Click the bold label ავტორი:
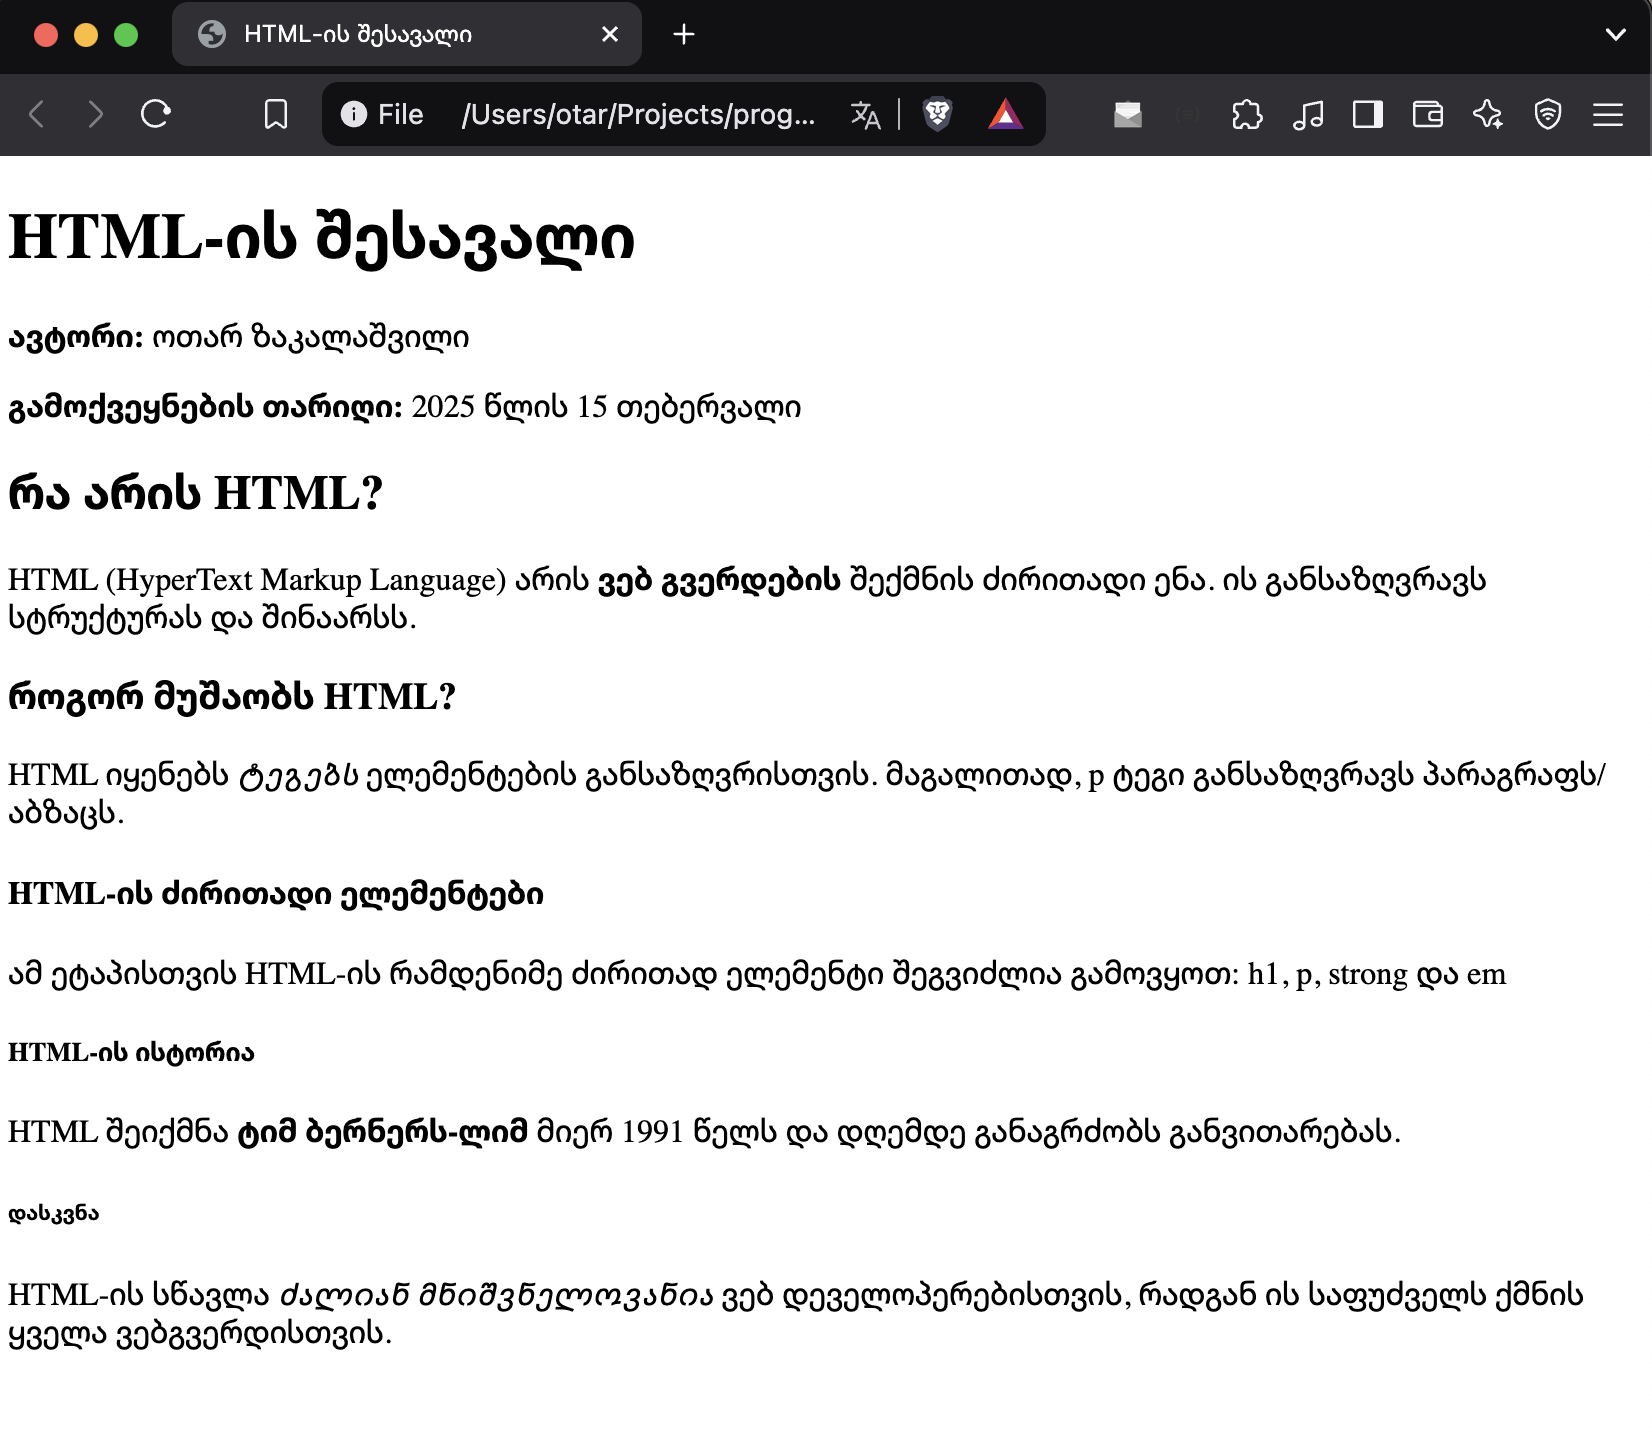This screenshot has height=1436, width=1652. (76, 338)
